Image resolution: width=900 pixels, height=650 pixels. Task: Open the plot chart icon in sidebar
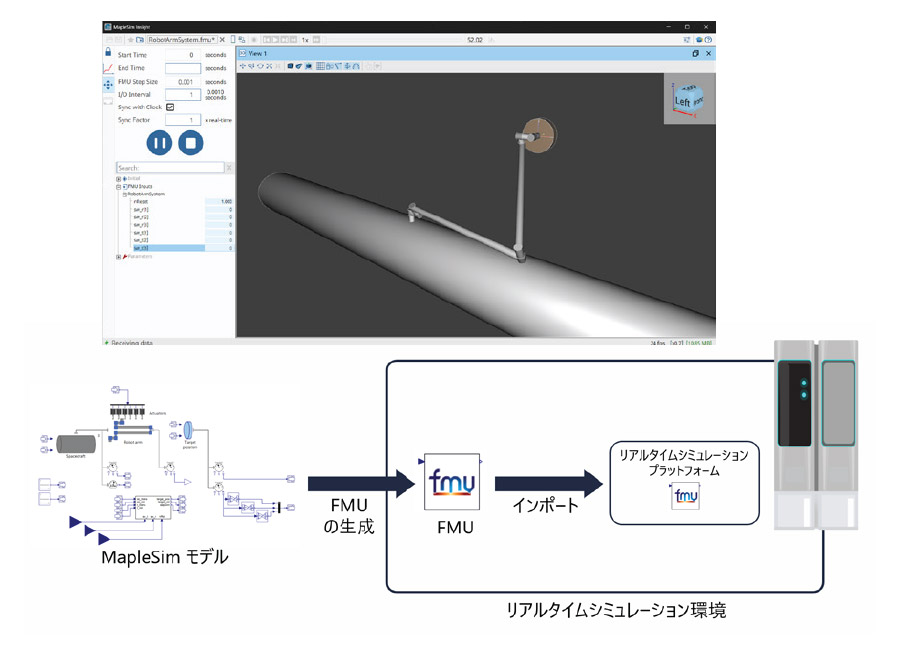click(108, 68)
